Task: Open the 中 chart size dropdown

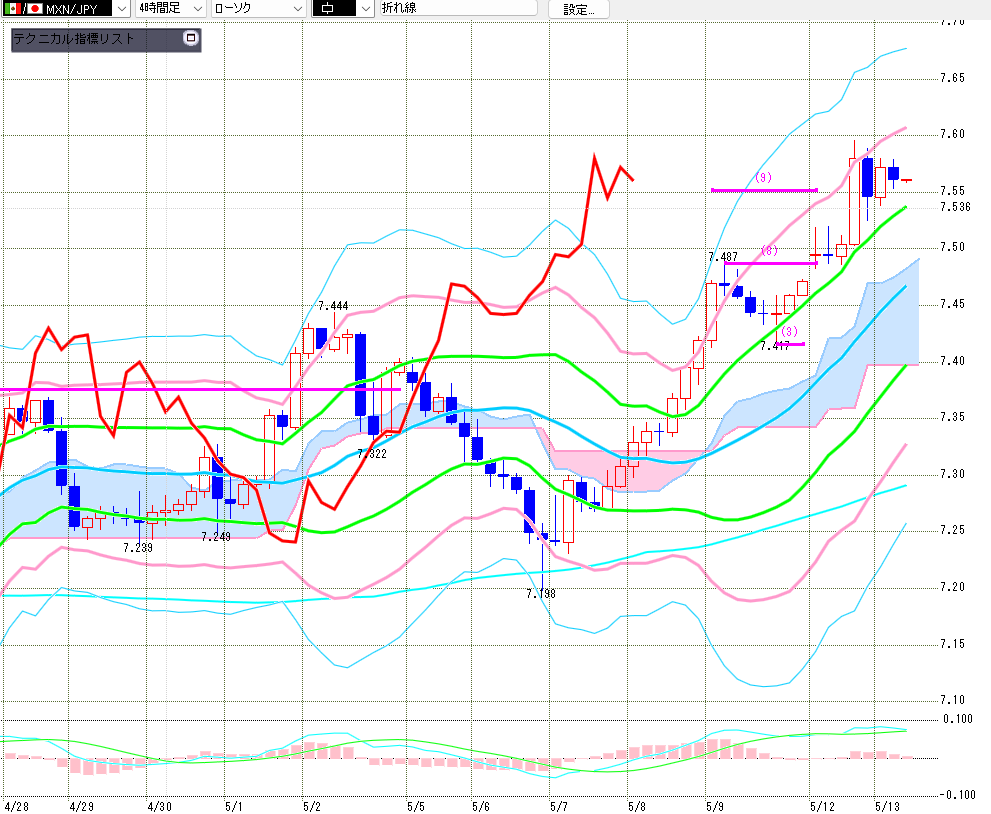Action: 343,9
